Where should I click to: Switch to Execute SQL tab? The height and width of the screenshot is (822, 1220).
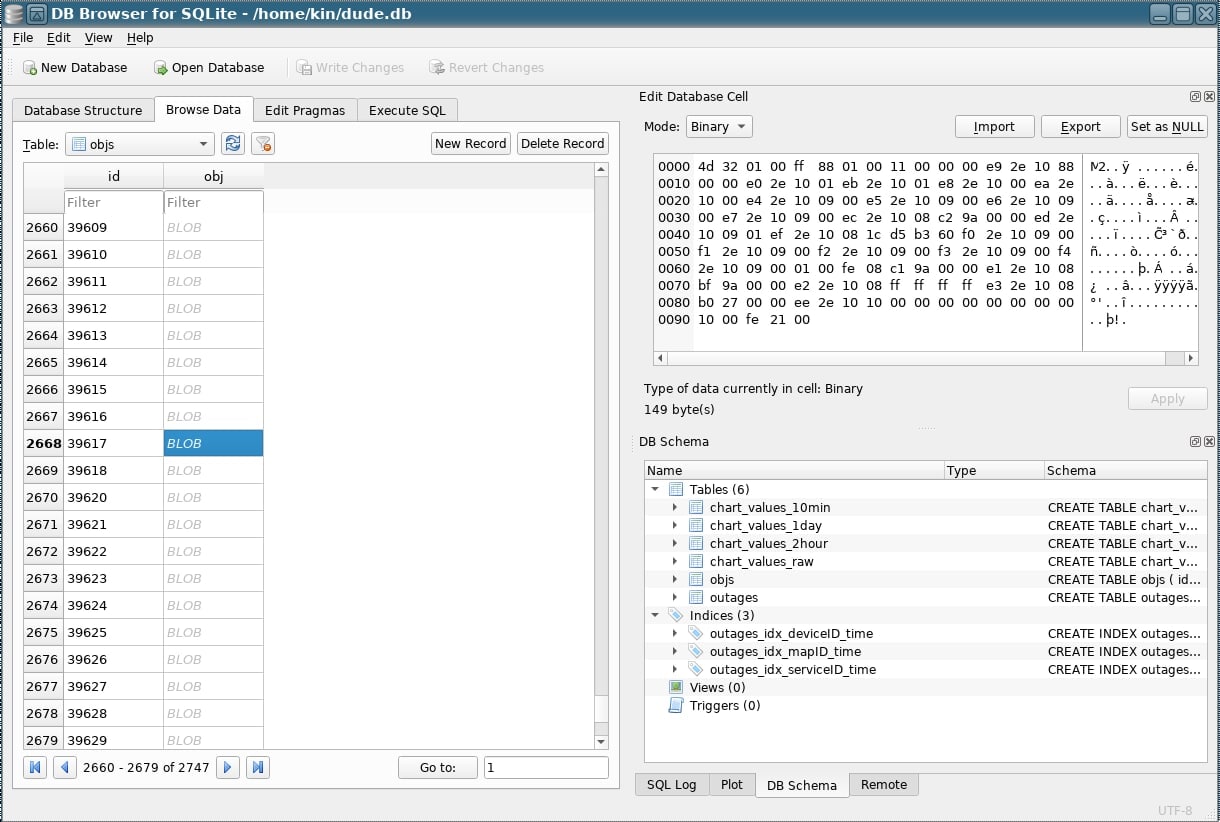pyautogui.click(x=407, y=110)
